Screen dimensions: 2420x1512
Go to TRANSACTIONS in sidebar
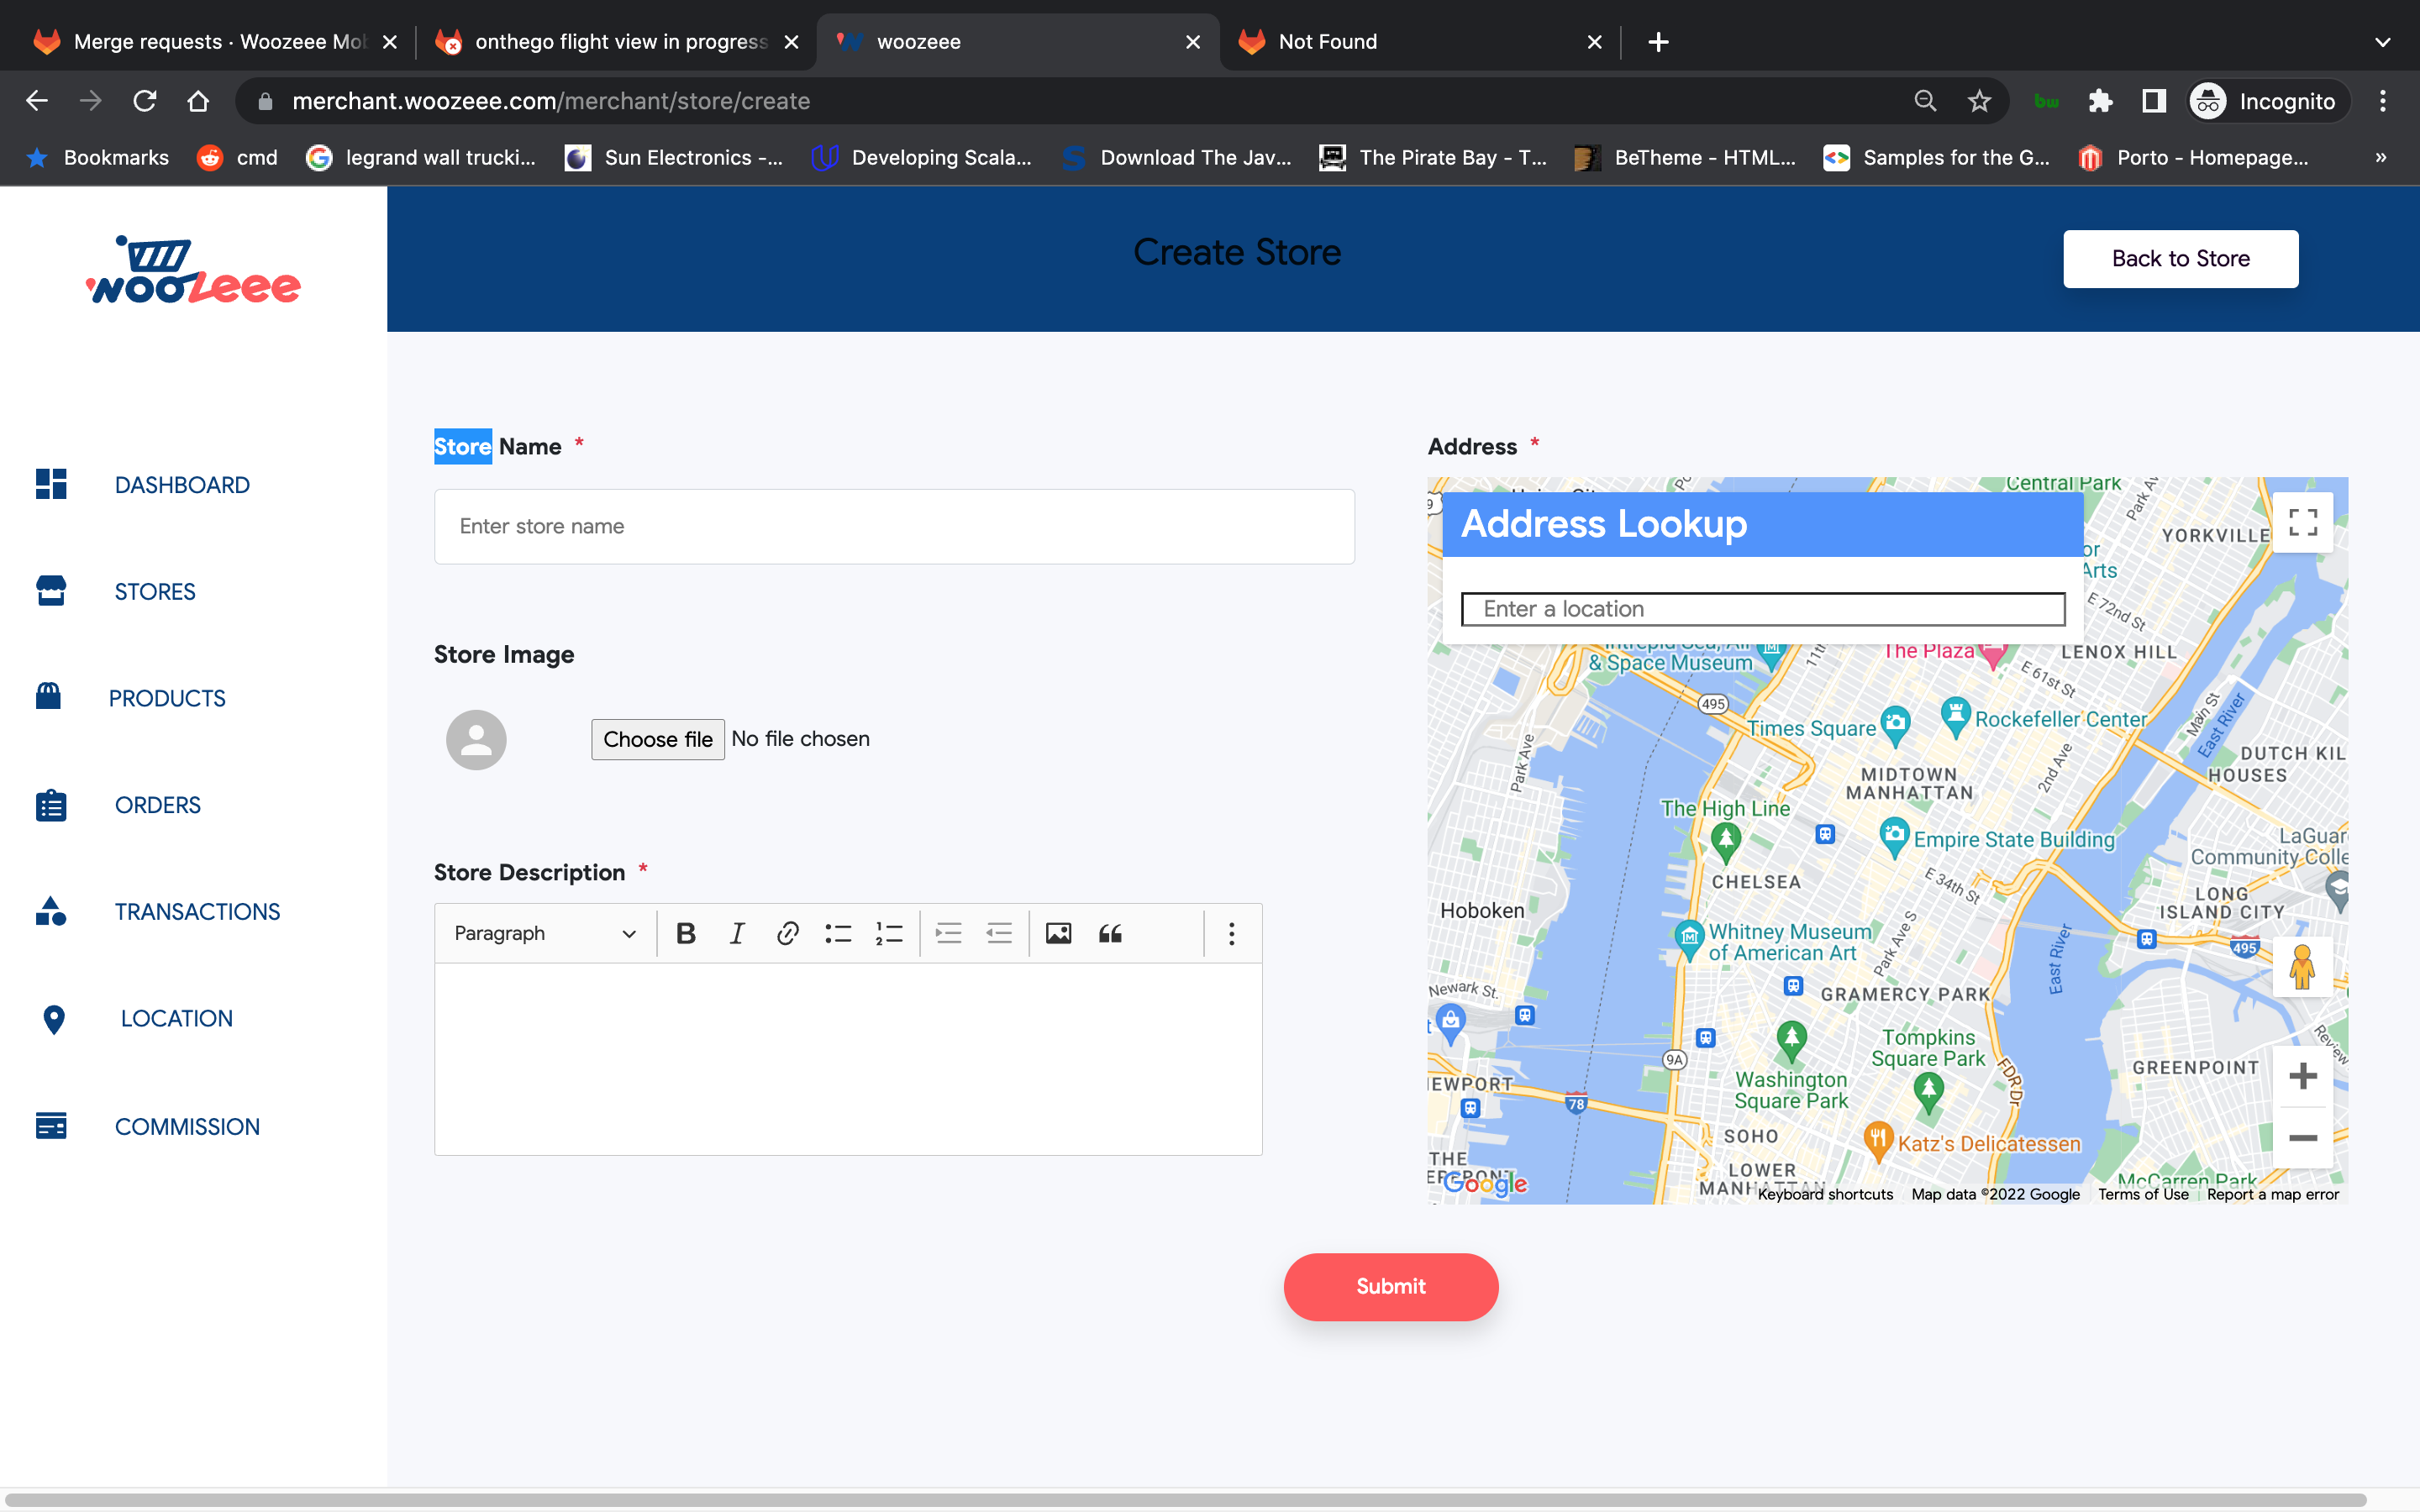click(197, 911)
